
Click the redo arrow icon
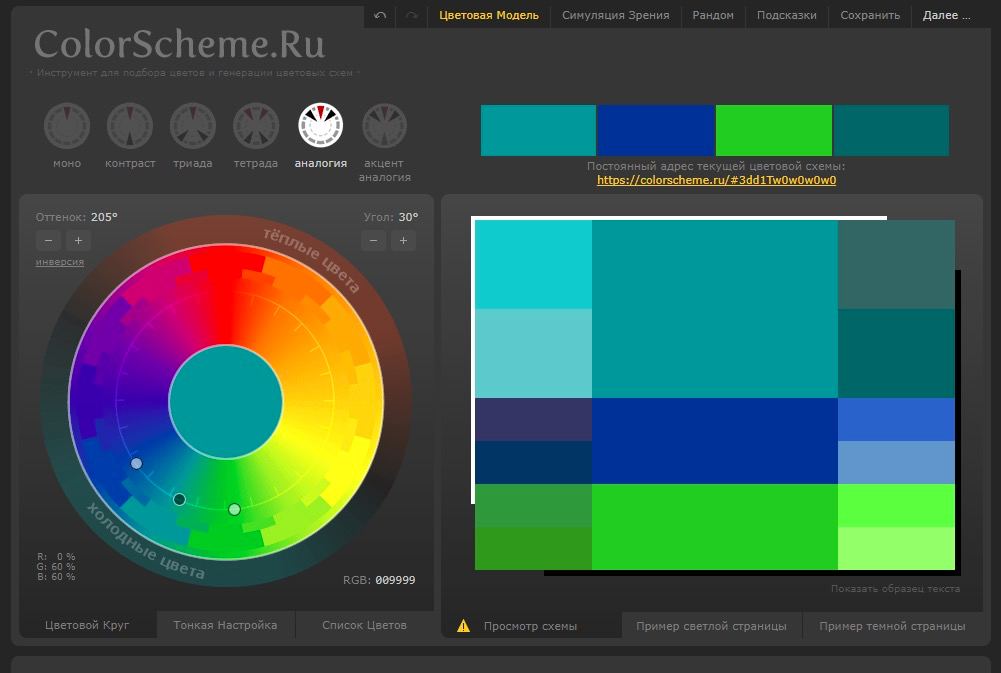411,15
